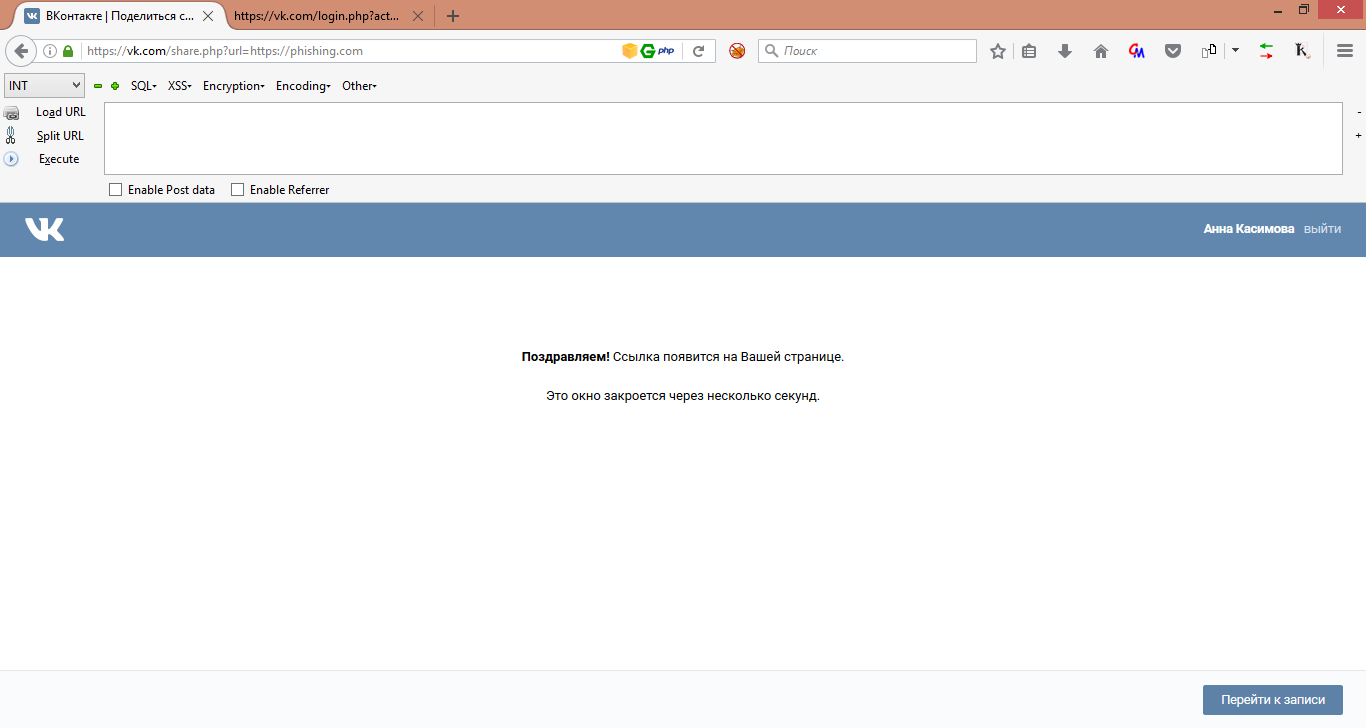Bookmark this page with the star icon
This screenshot has width=1366, height=728.
(997, 51)
